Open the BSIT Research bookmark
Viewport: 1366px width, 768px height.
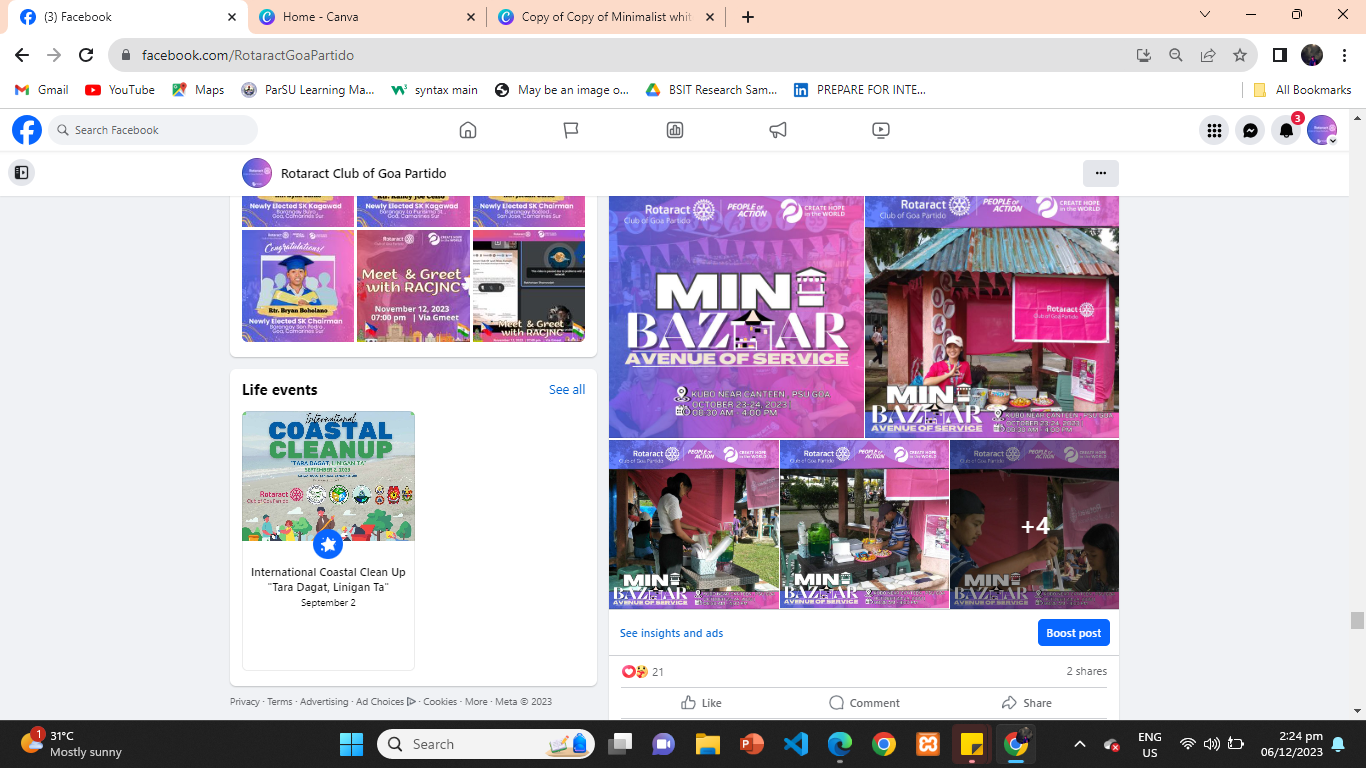(711, 89)
